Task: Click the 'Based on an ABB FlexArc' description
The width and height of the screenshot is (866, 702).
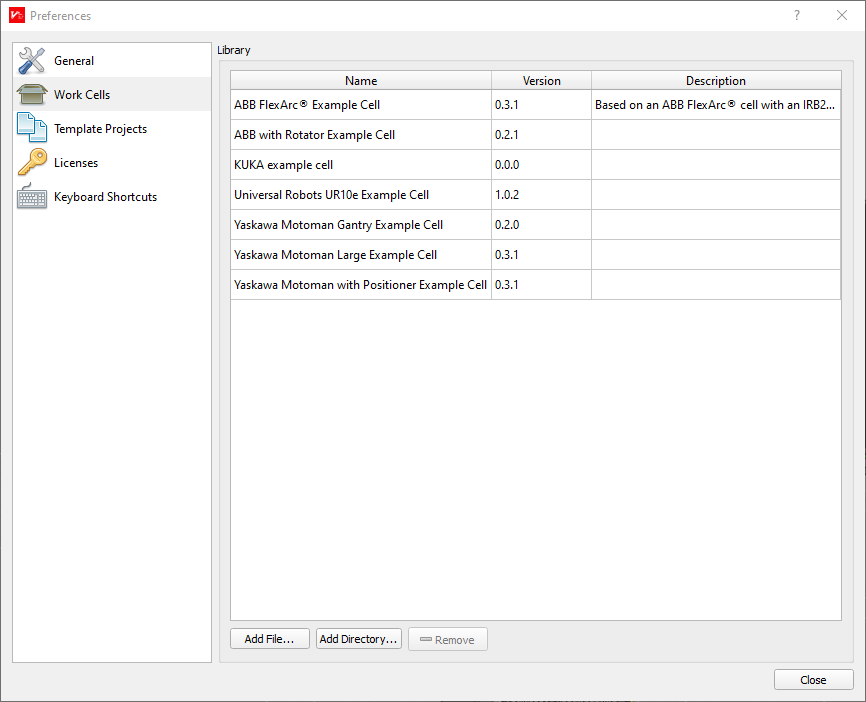Action: tap(716, 105)
